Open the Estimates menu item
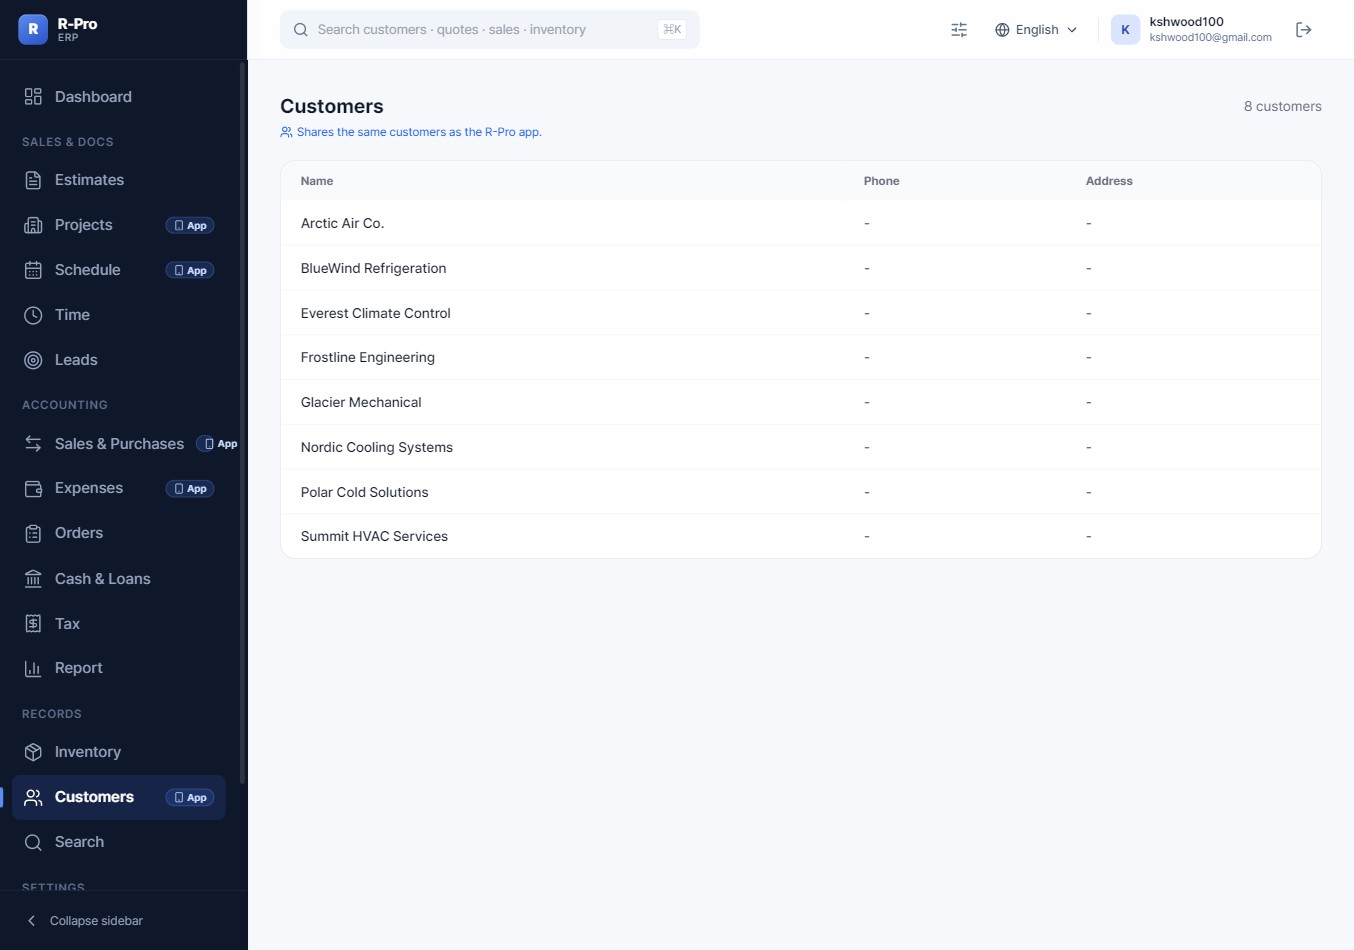 coord(119,180)
